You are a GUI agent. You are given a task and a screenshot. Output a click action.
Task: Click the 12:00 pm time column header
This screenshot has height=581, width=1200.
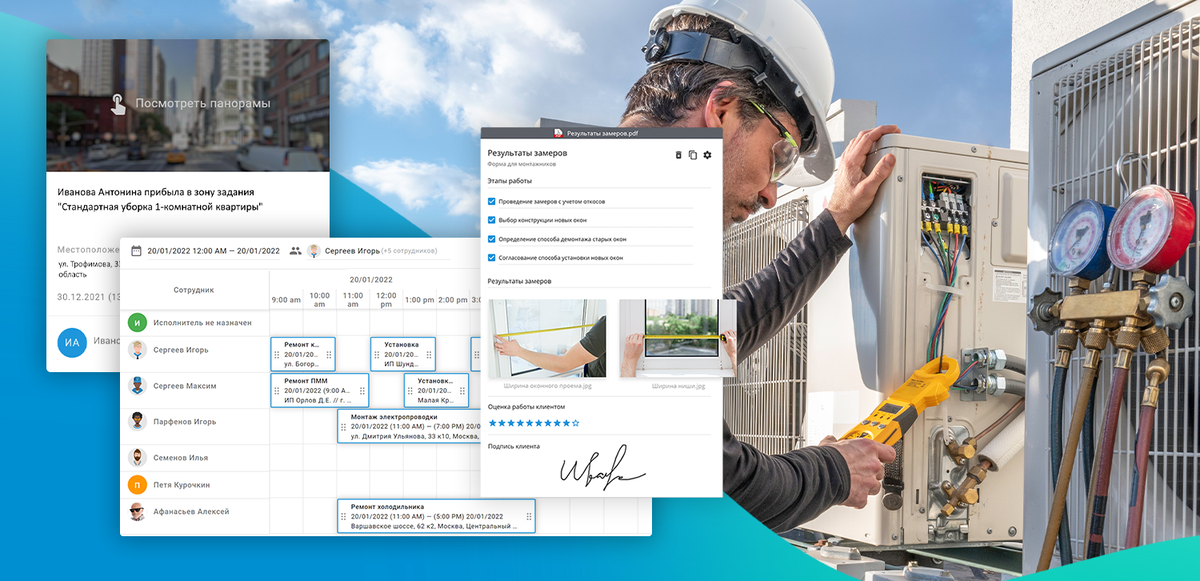click(385, 300)
